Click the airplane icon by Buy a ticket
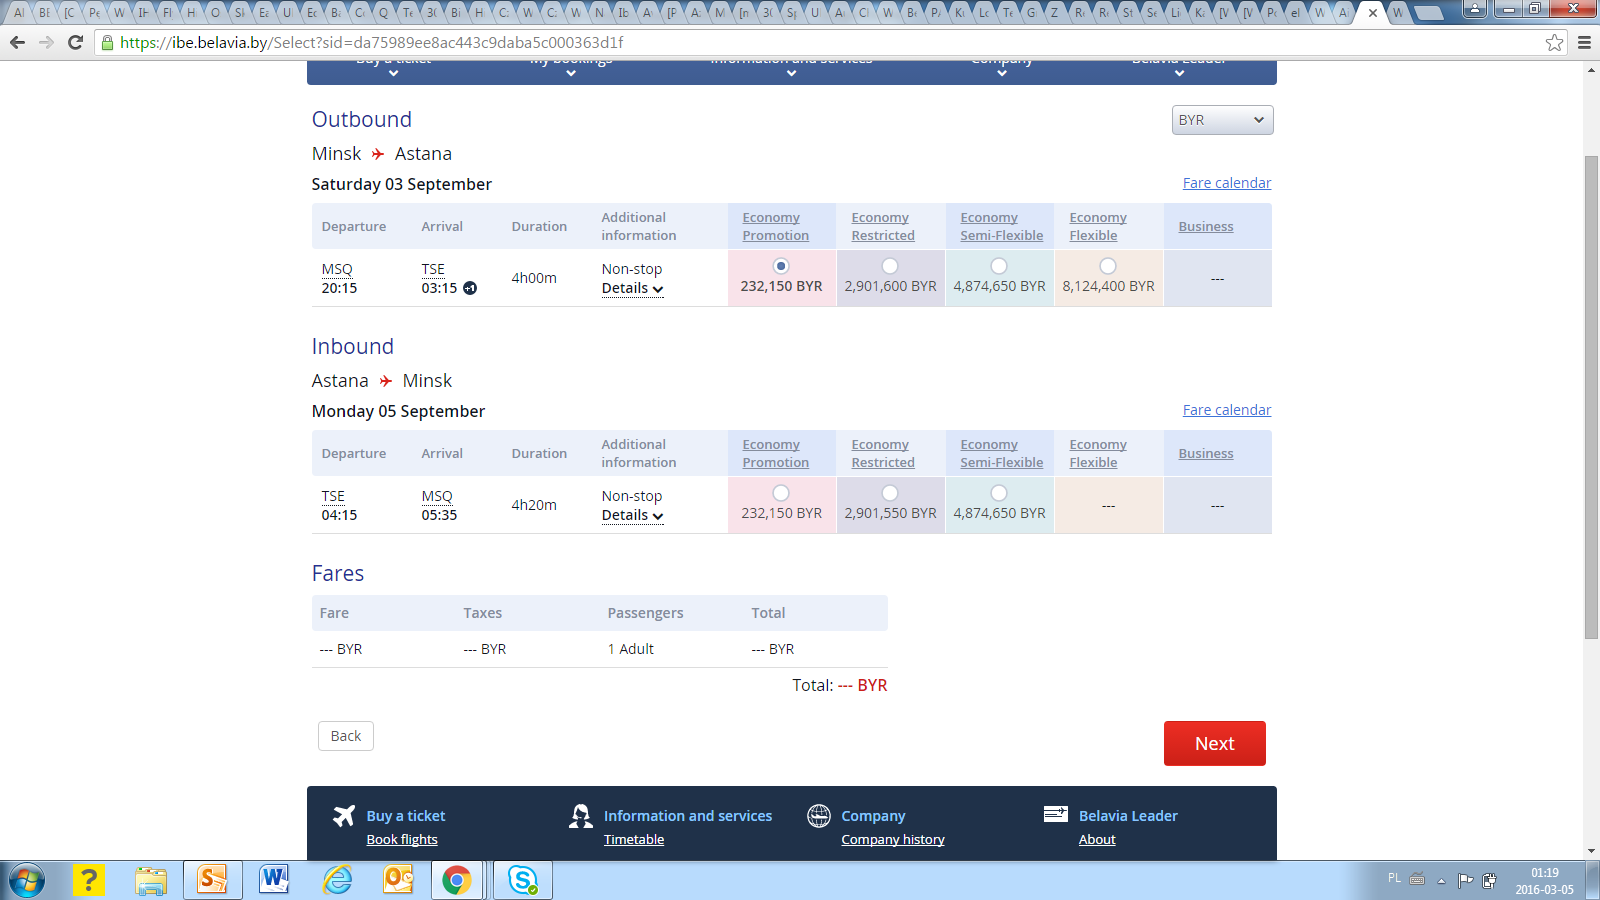This screenshot has width=1600, height=900. coord(344,816)
